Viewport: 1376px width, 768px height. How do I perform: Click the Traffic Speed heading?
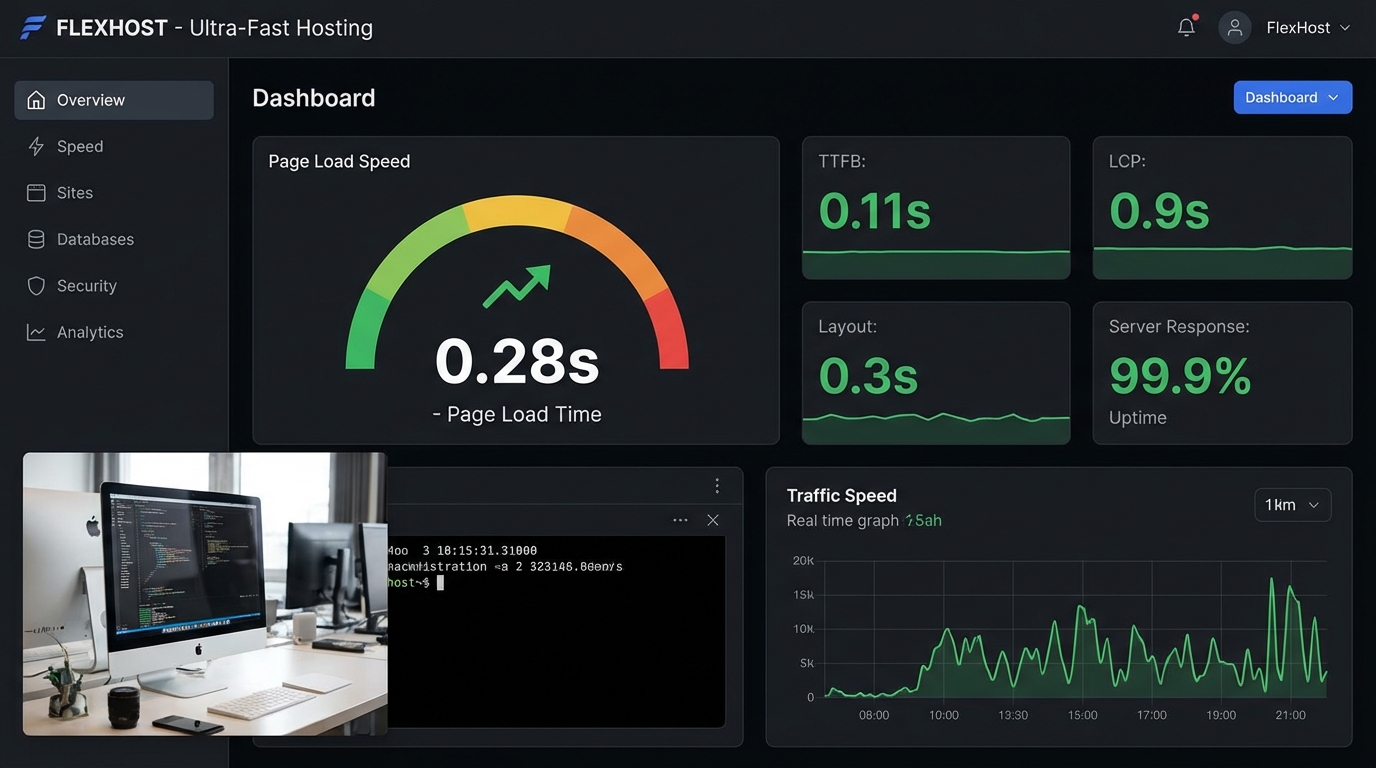click(841, 495)
